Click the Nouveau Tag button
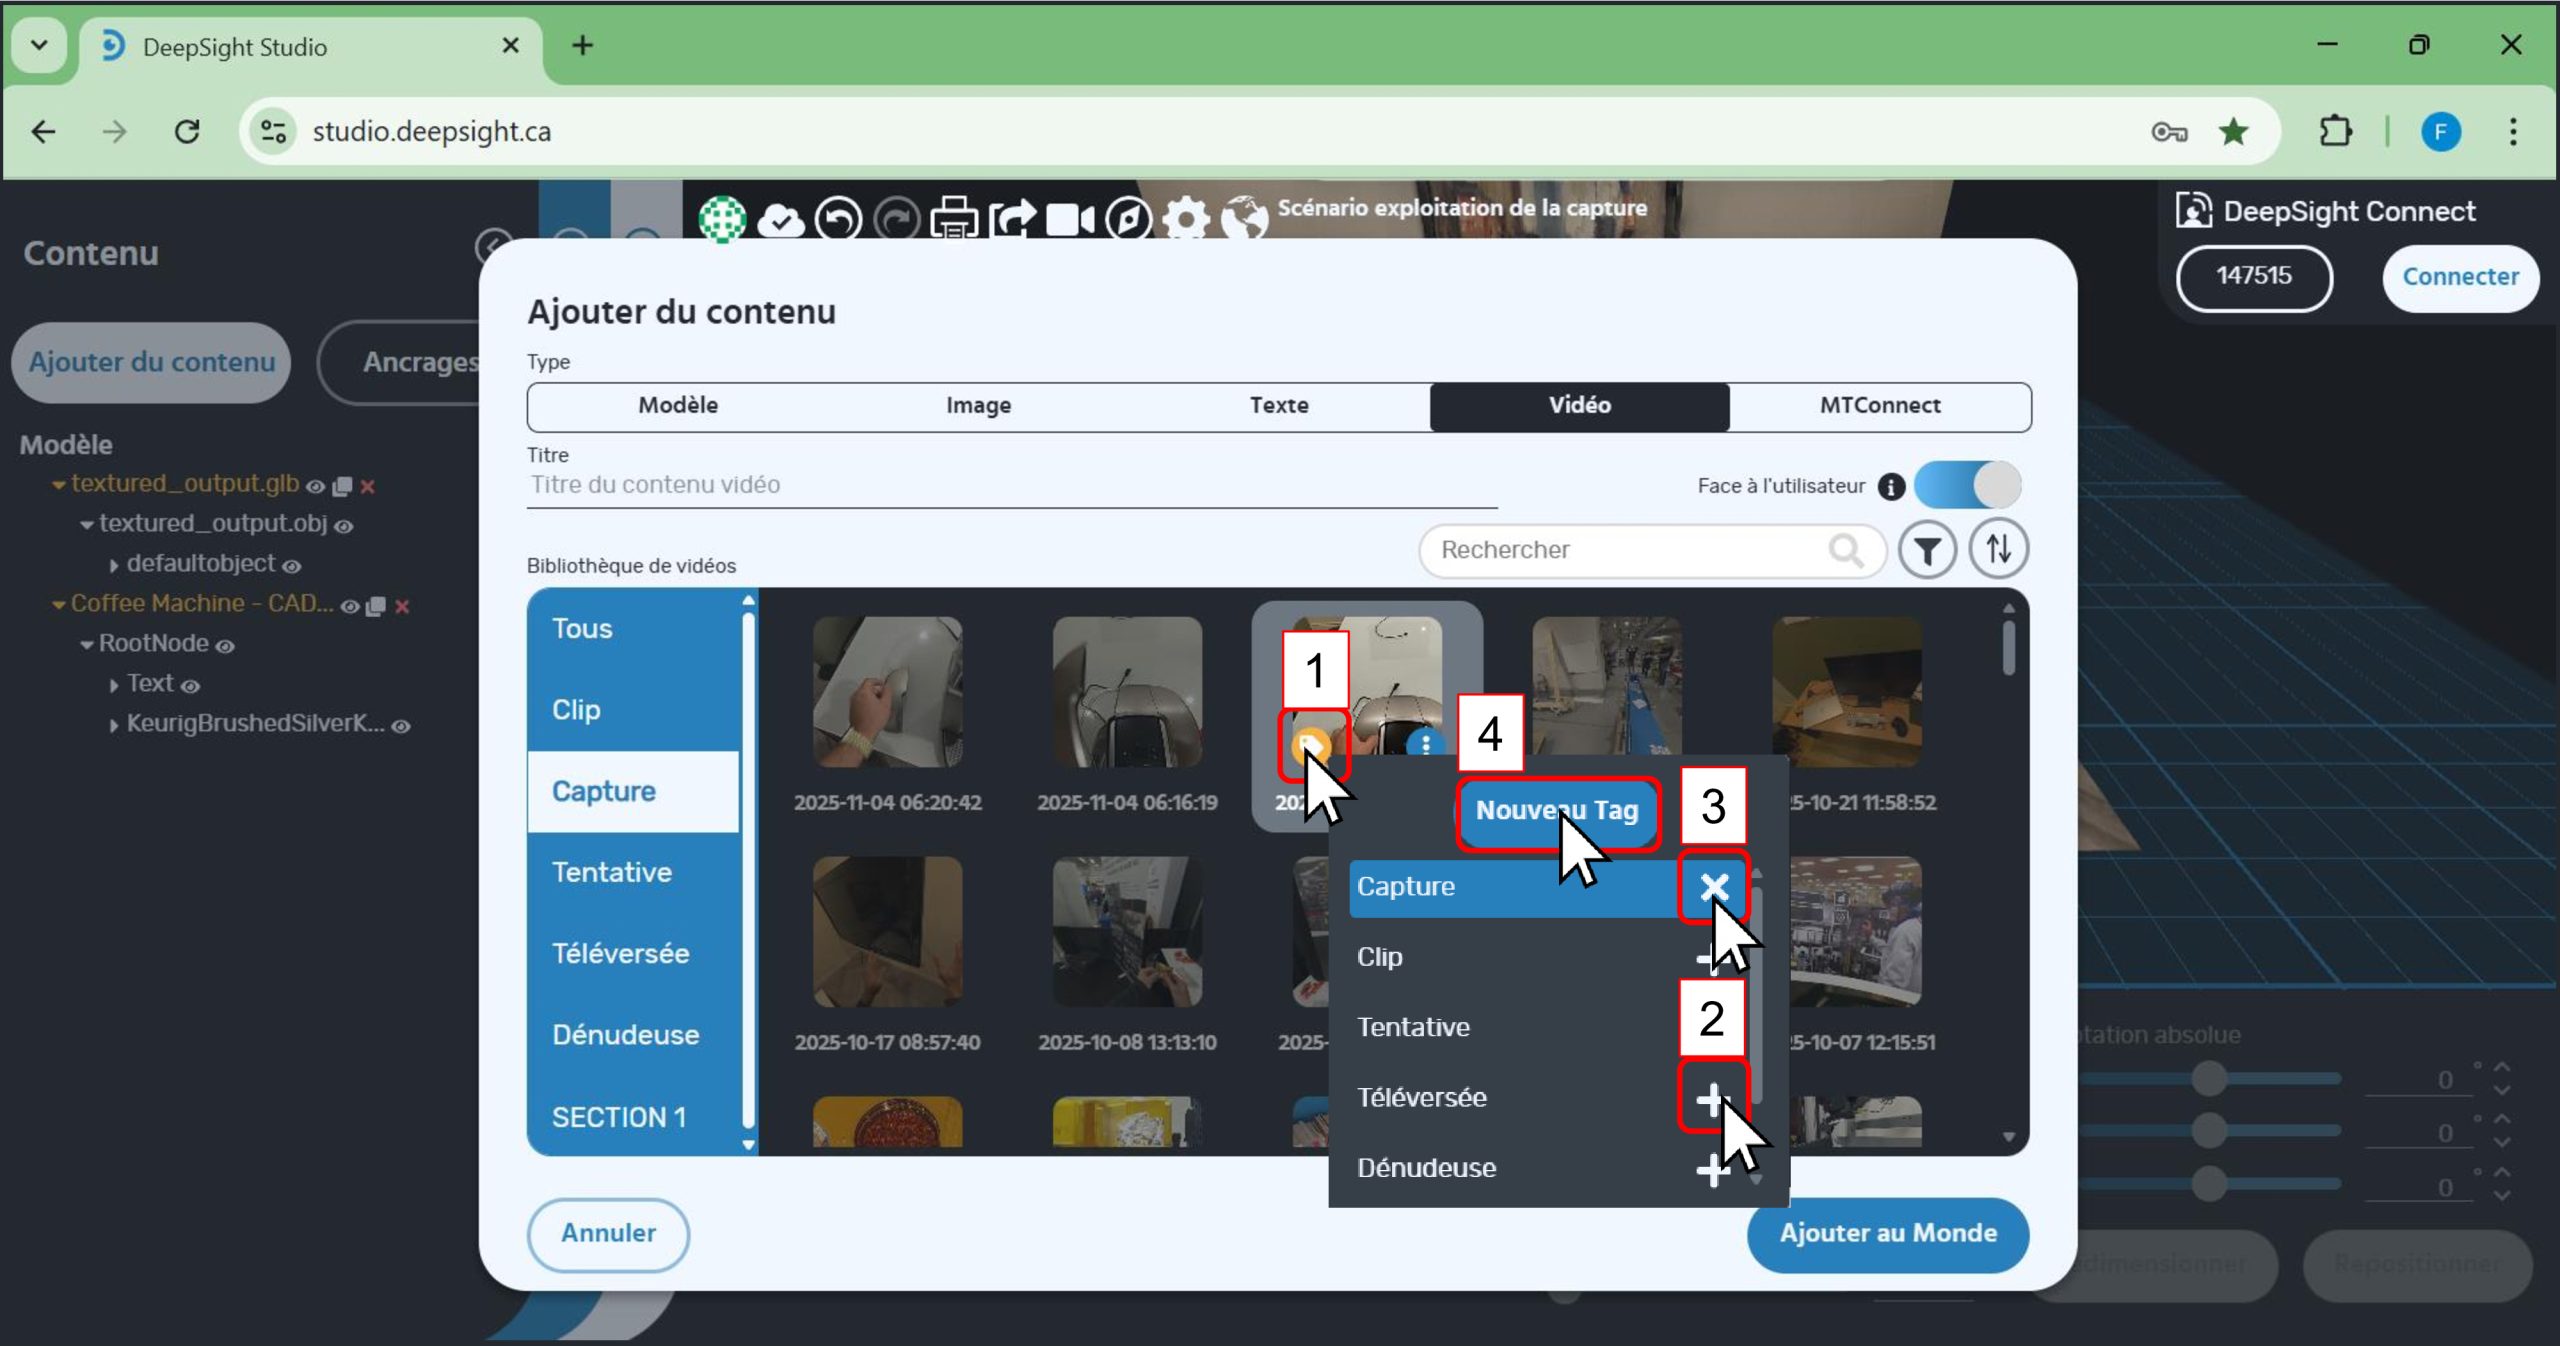Viewport: 2560px width, 1346px height. (1556, 811)
